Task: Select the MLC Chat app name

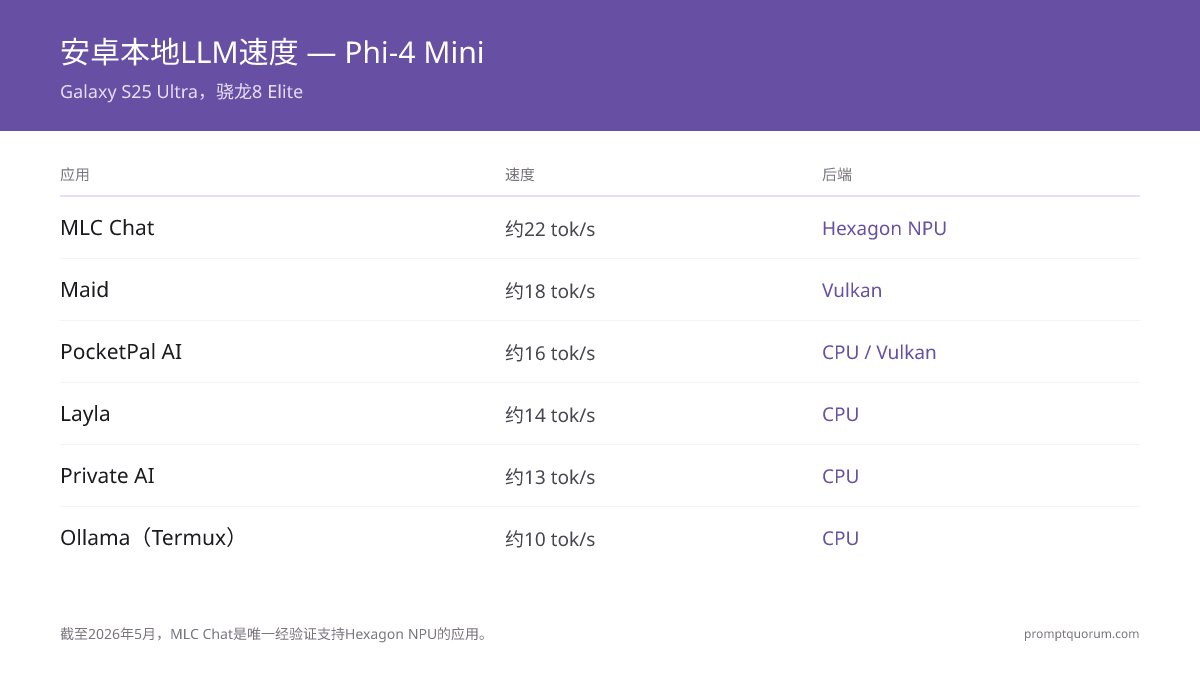Action: click(x=107, y=228)
